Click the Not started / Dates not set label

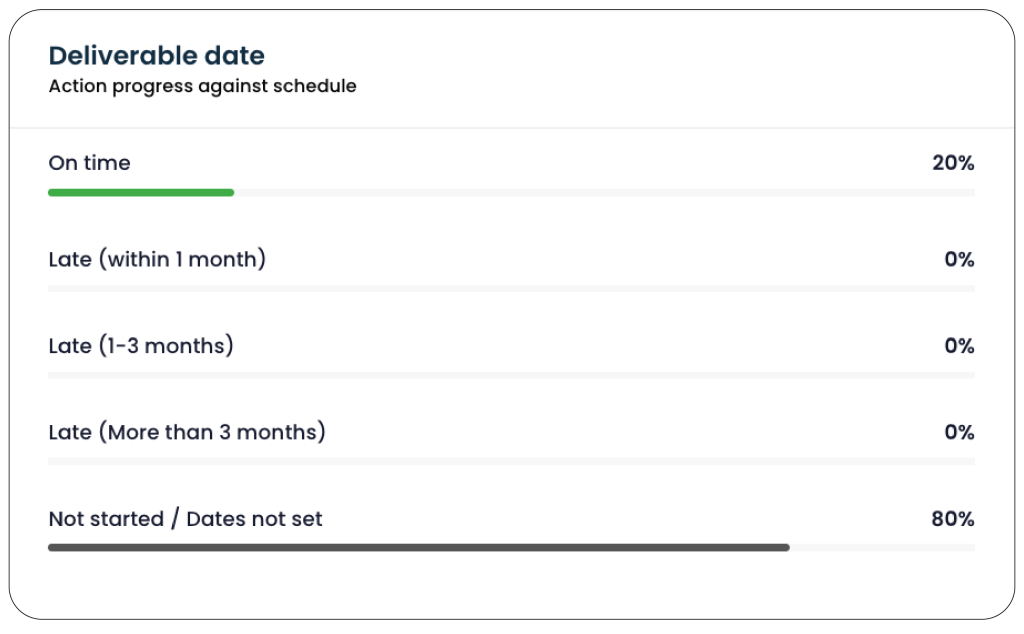tap(185, 519)
